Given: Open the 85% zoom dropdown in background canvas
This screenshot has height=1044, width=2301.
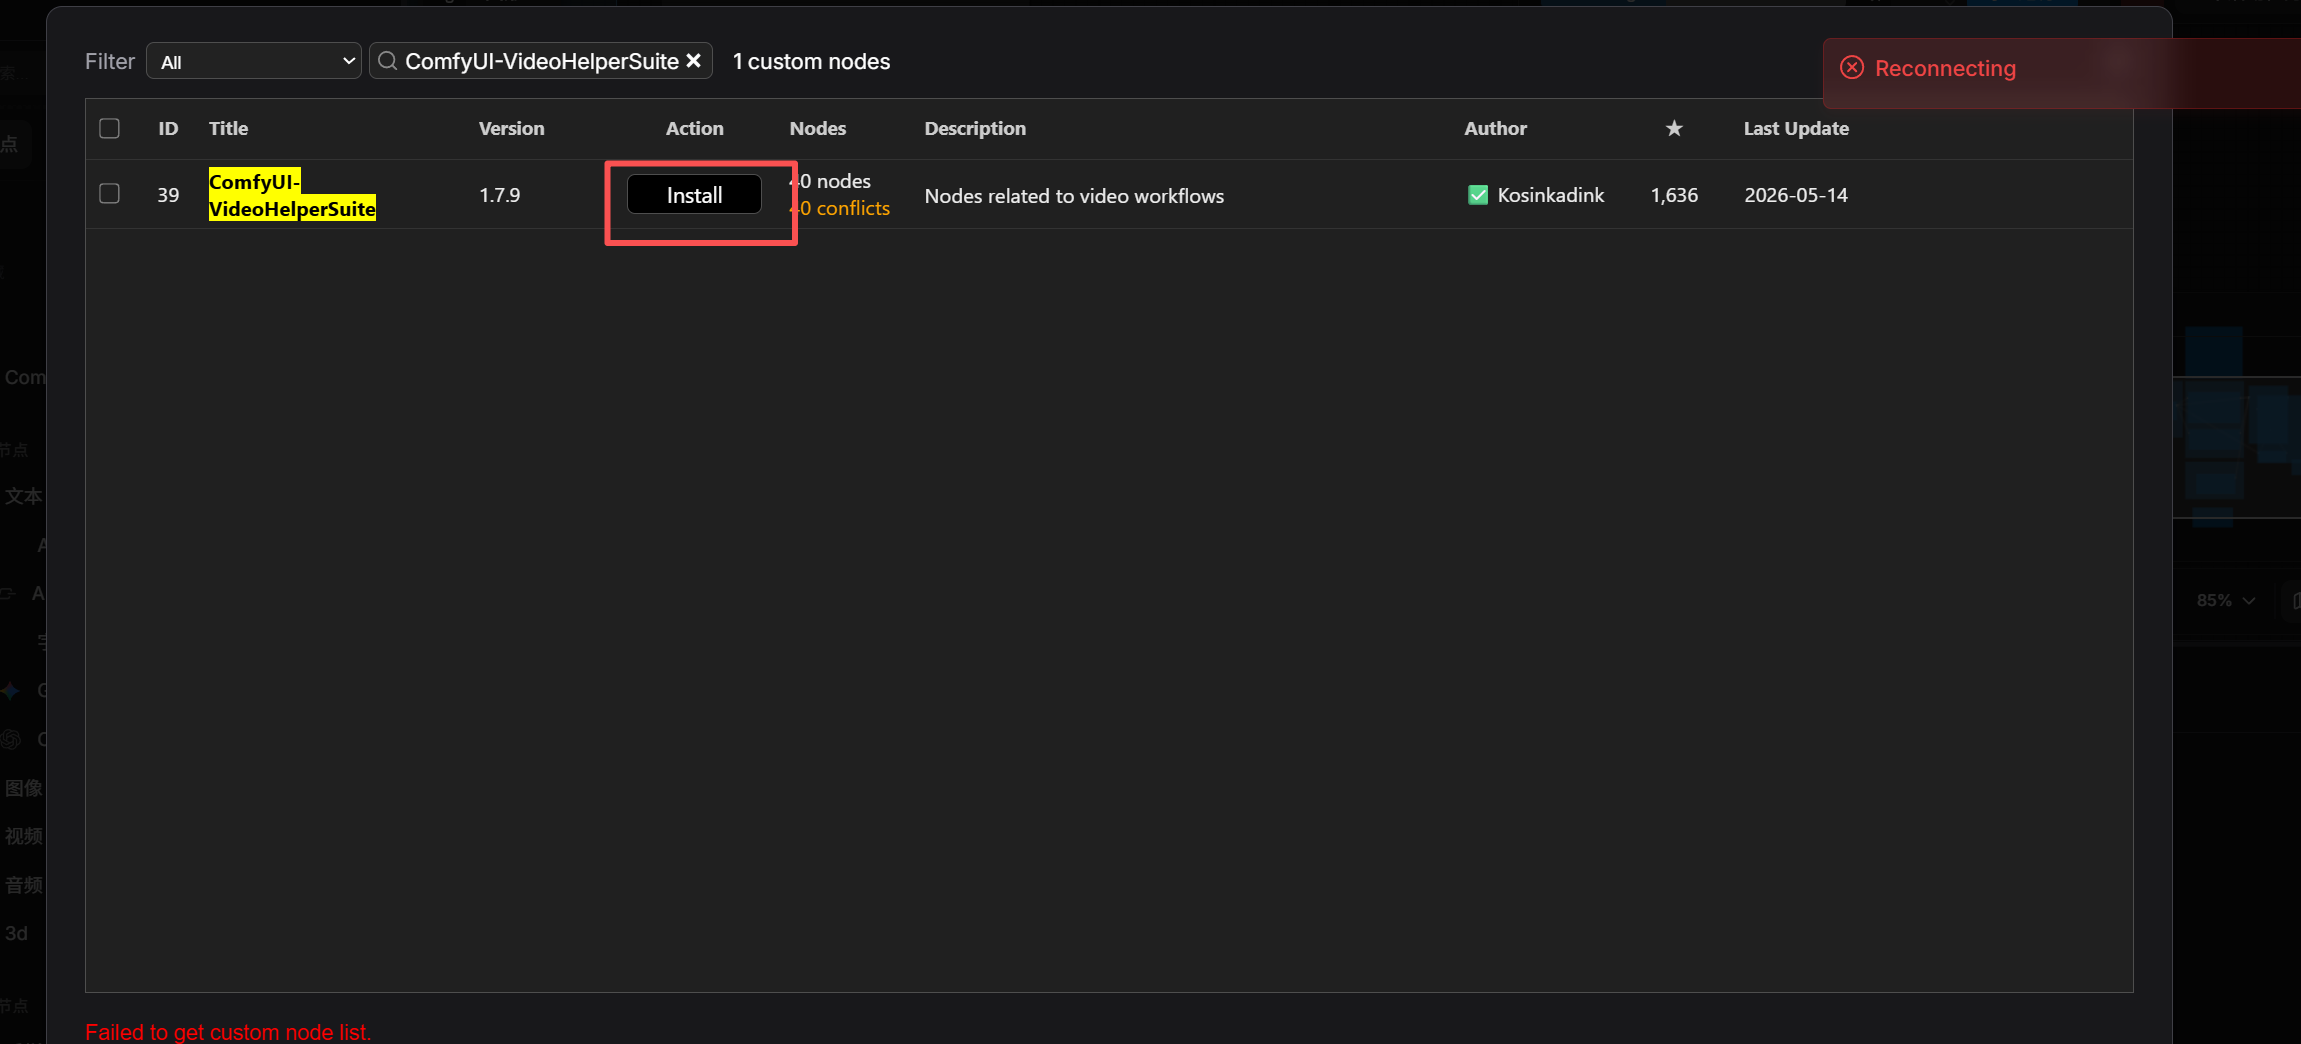Looking at the screenshot, I should point(2226,600).
